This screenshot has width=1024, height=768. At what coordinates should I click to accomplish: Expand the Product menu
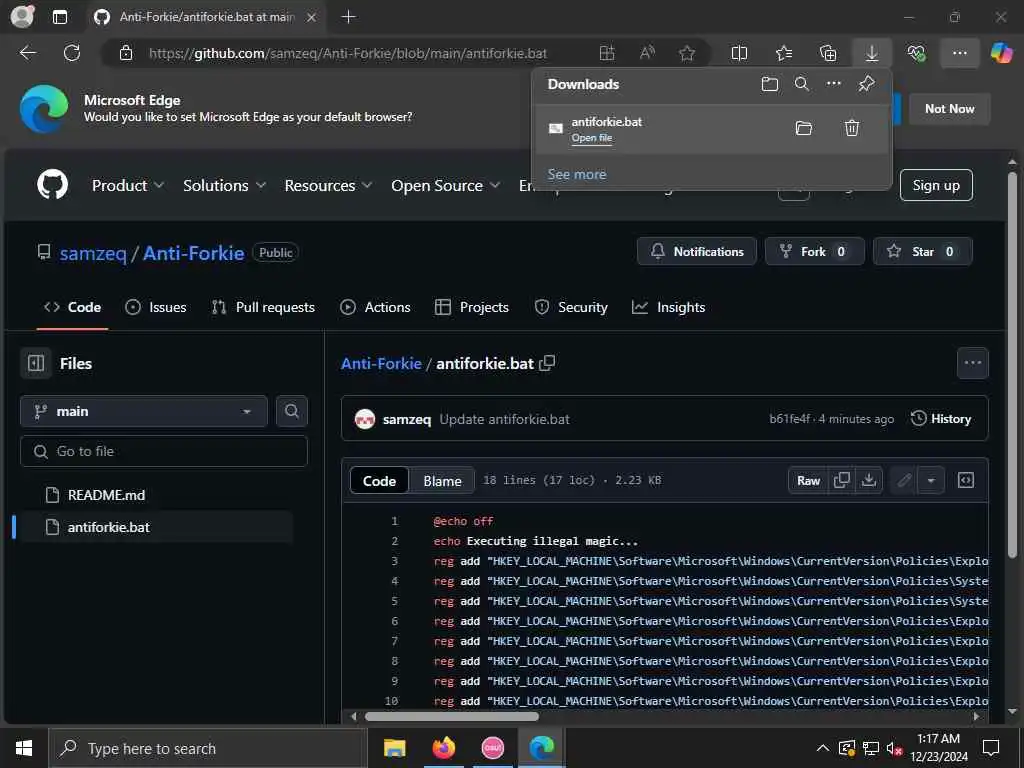(127, 185)
